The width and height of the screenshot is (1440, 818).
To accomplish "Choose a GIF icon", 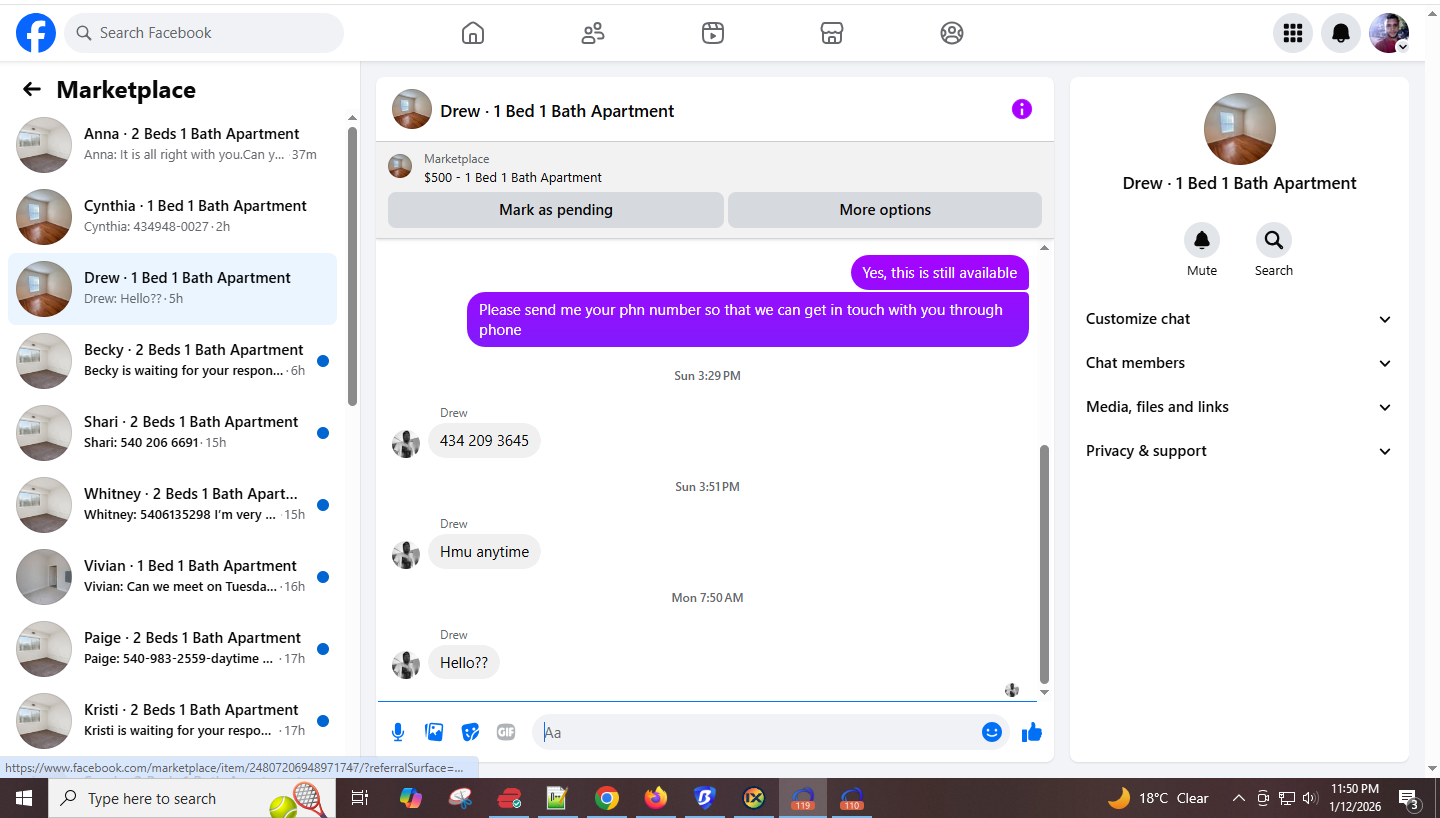I will click(x=506, y=732).
